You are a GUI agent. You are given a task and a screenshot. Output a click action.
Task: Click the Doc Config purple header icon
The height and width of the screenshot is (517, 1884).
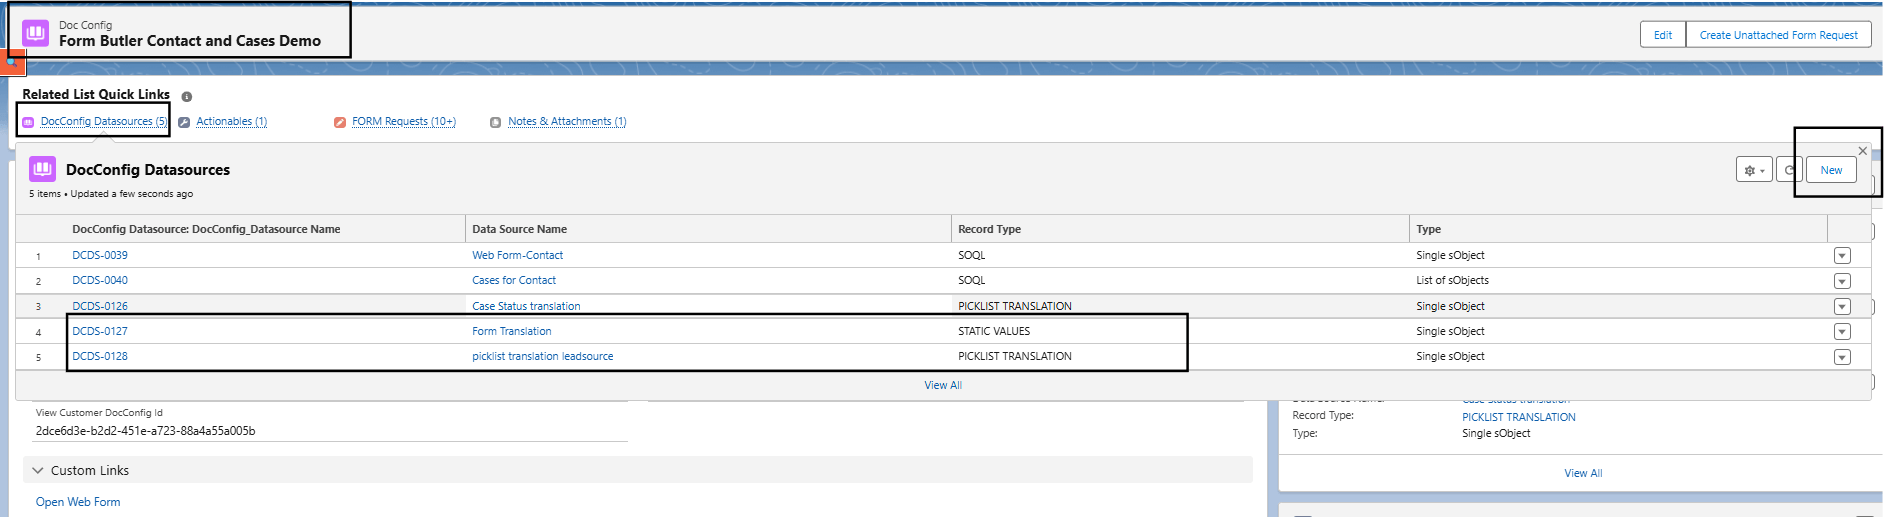(35, 33)
